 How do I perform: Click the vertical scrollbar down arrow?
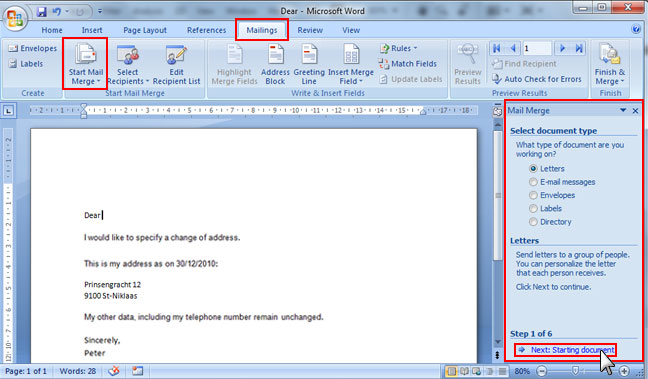click(498, 342)
